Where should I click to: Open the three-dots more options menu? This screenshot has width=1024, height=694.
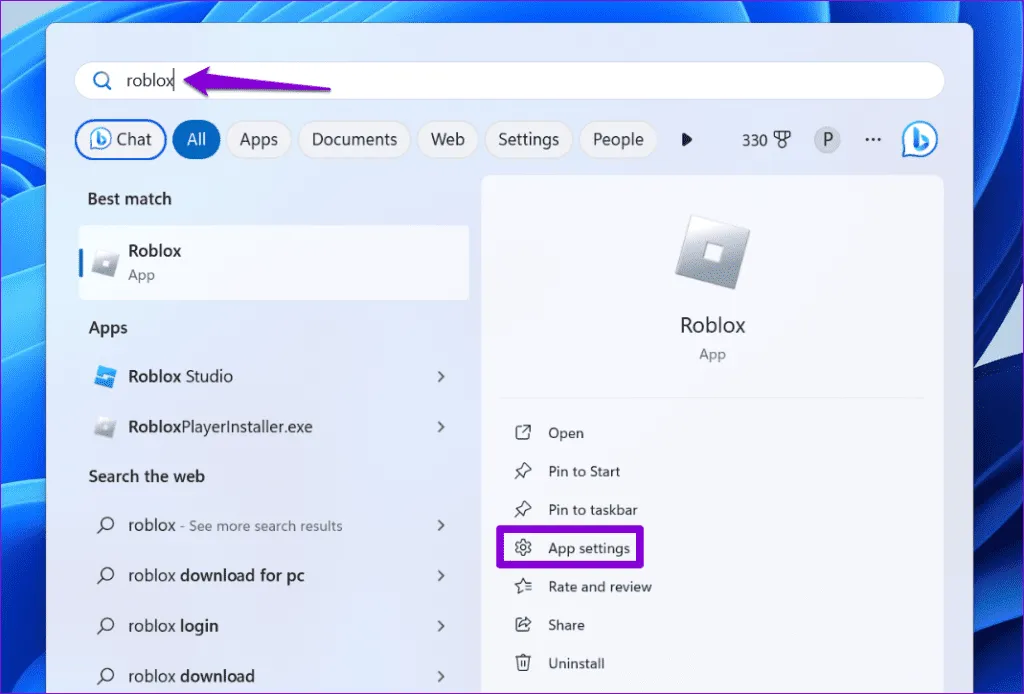873,140
